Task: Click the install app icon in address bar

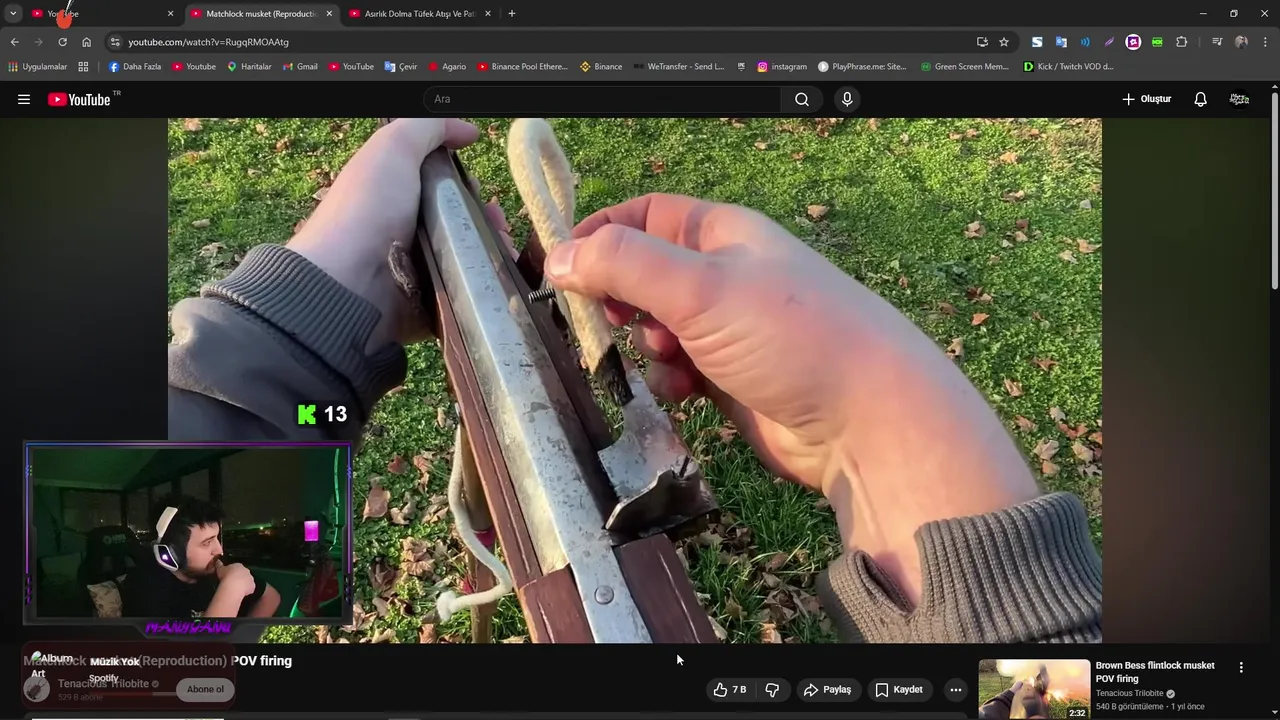Action: 982,42
